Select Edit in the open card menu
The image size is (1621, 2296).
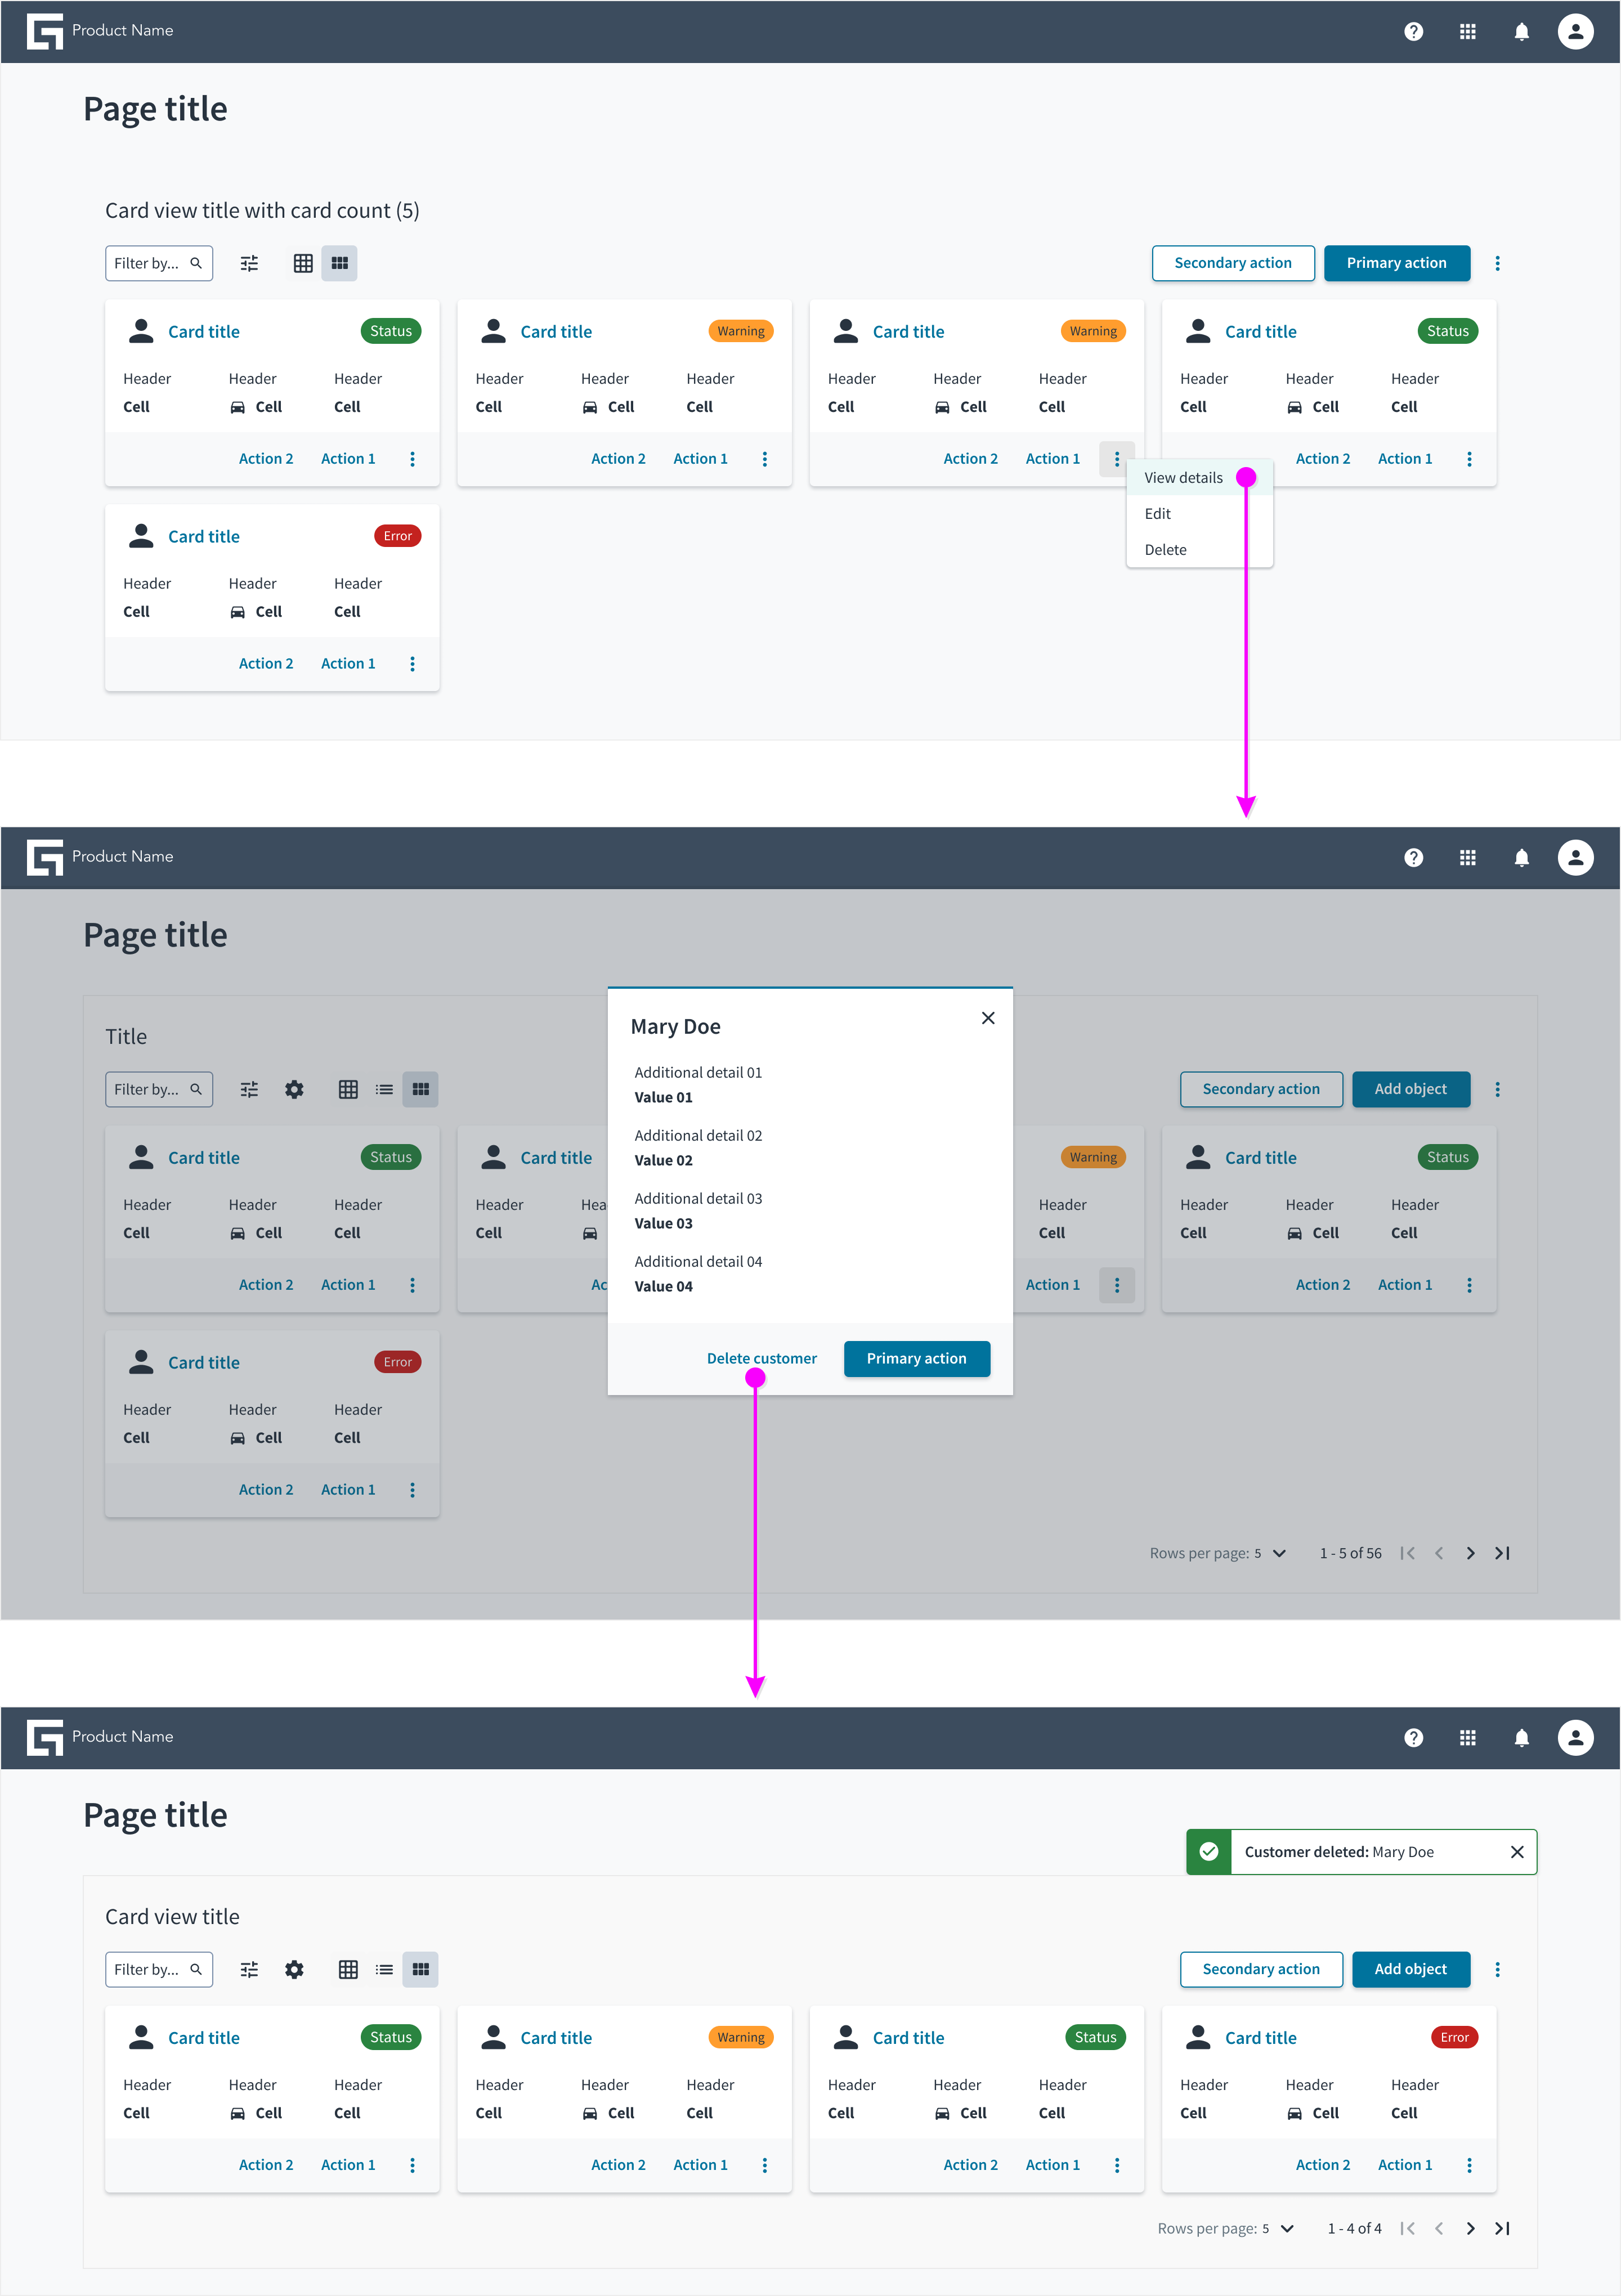[1199, 513]
